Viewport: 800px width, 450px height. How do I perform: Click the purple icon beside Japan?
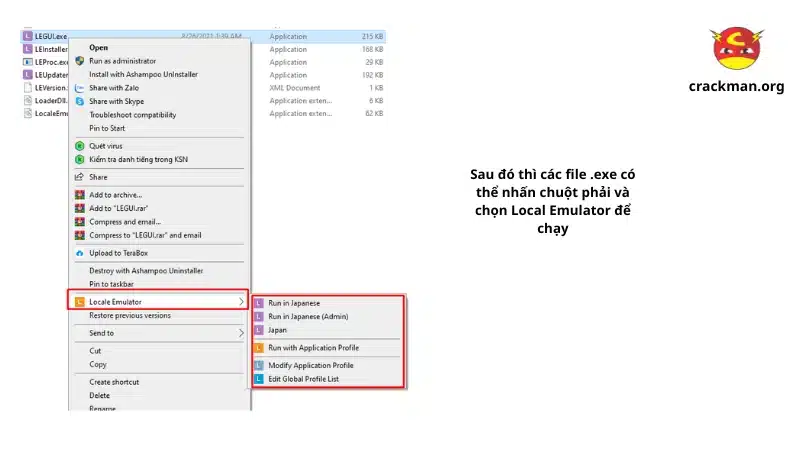(x=259, y=330)
